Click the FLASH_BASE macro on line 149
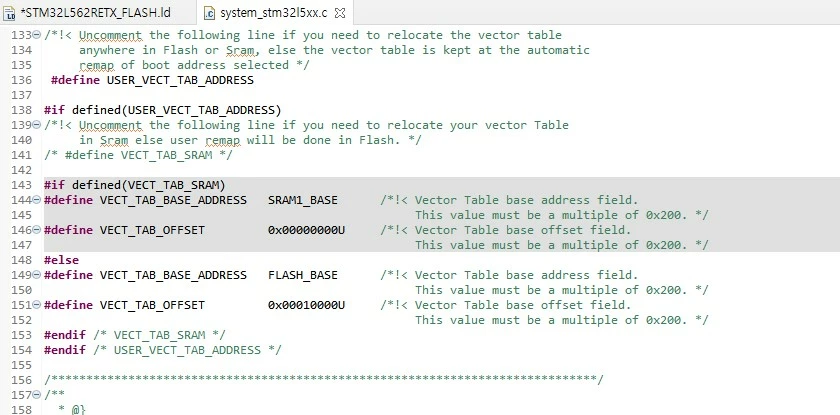 (303, 275)
